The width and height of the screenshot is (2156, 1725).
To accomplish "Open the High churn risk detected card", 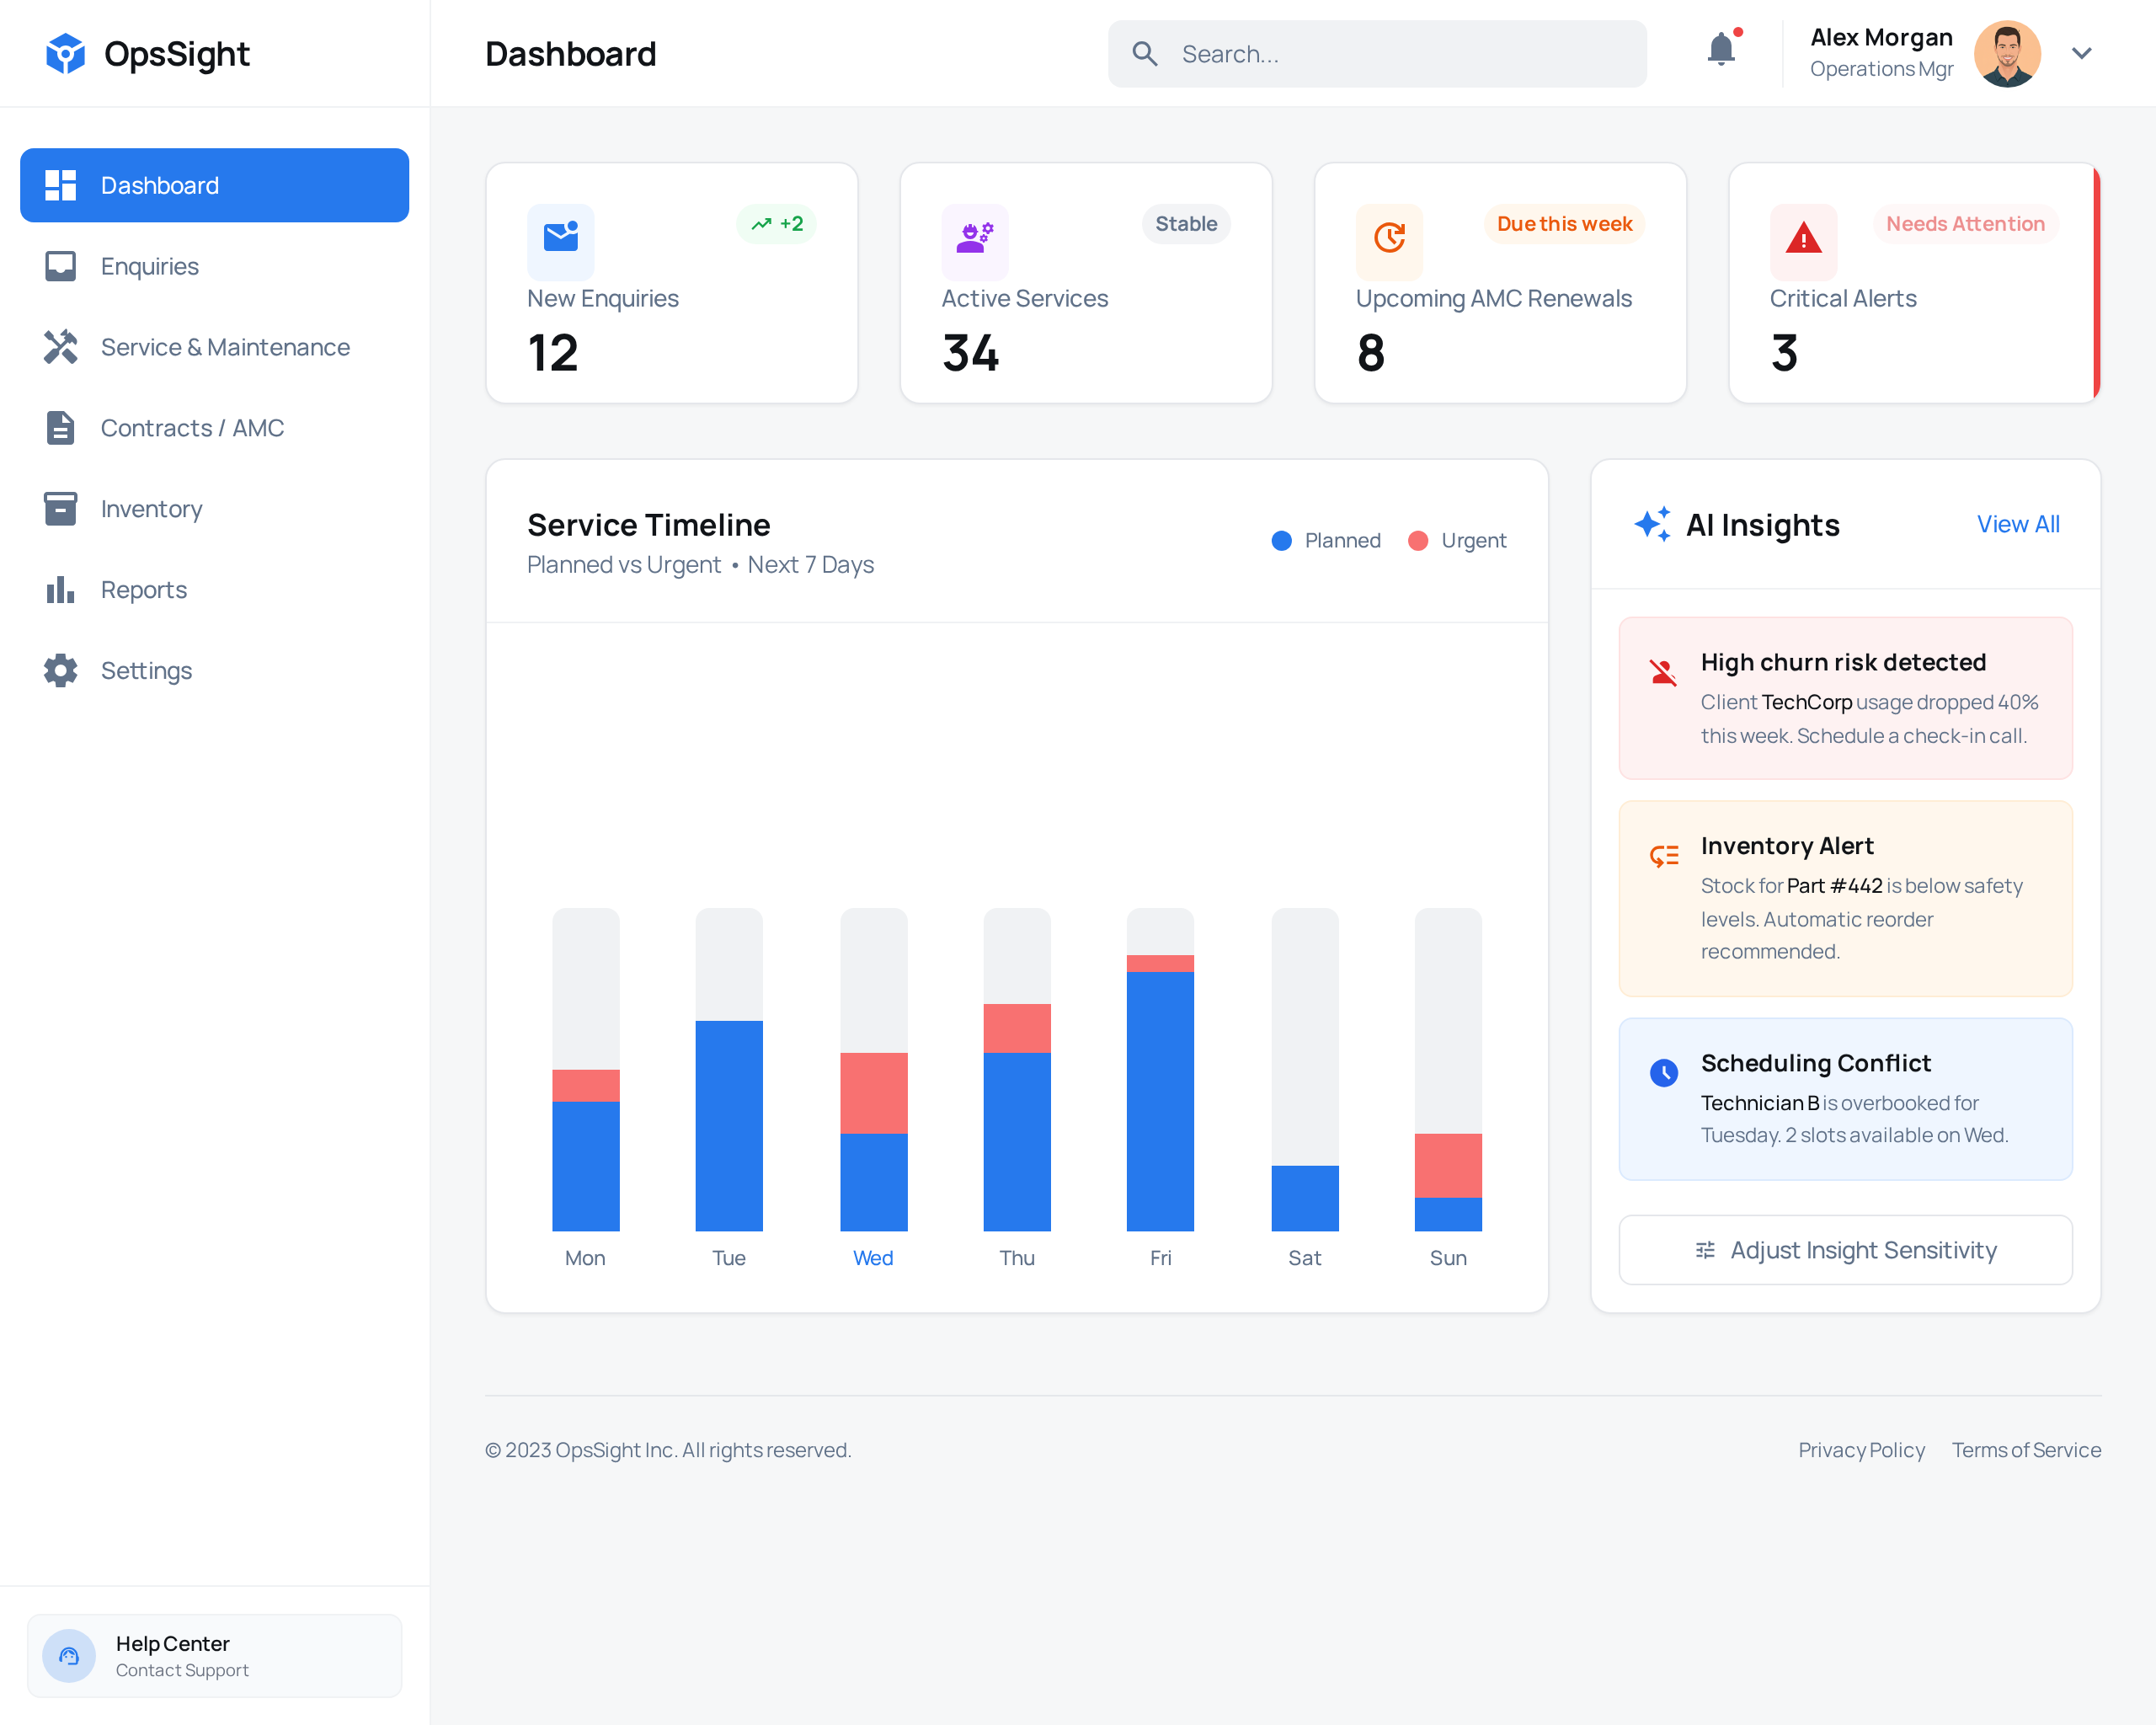I will point(1845,698).
